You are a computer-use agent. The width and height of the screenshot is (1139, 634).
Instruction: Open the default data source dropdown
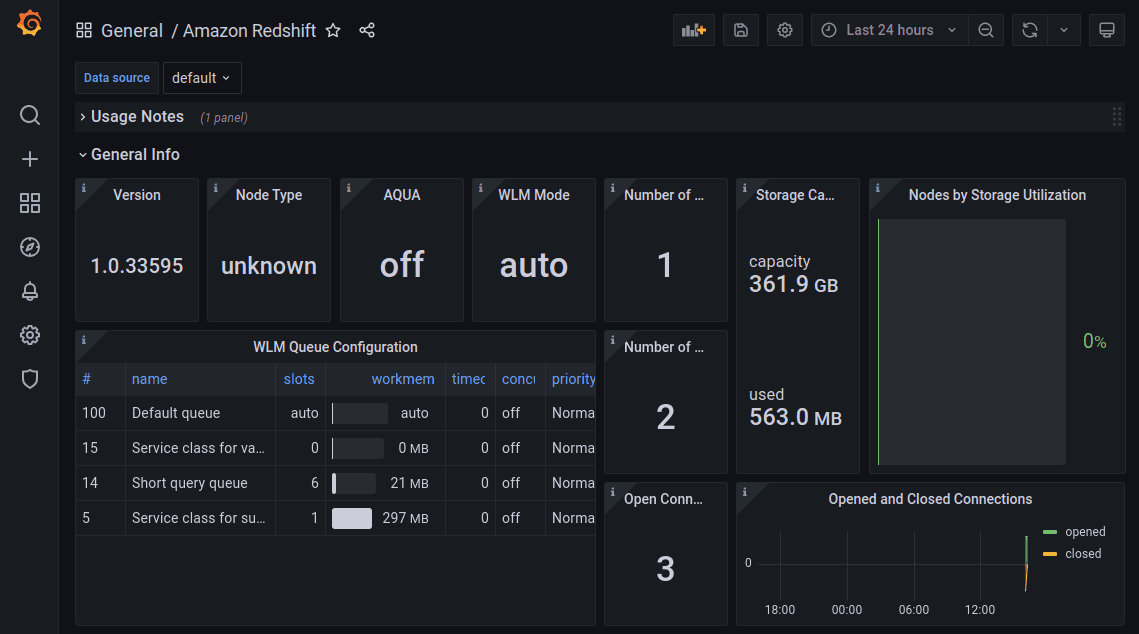(x=202, y=77)
